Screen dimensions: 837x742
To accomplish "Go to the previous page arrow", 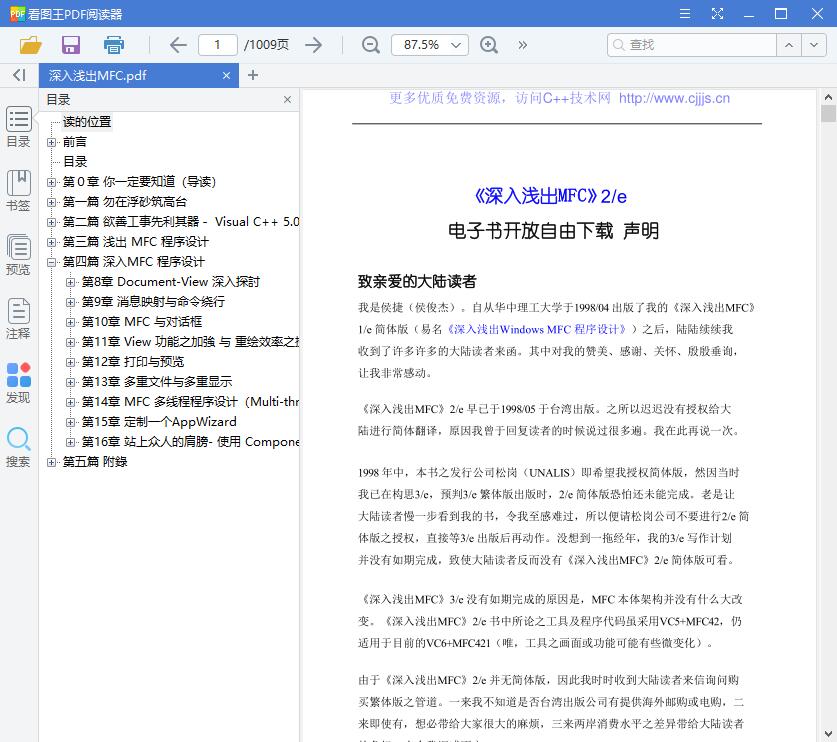I will coord(178,45).
